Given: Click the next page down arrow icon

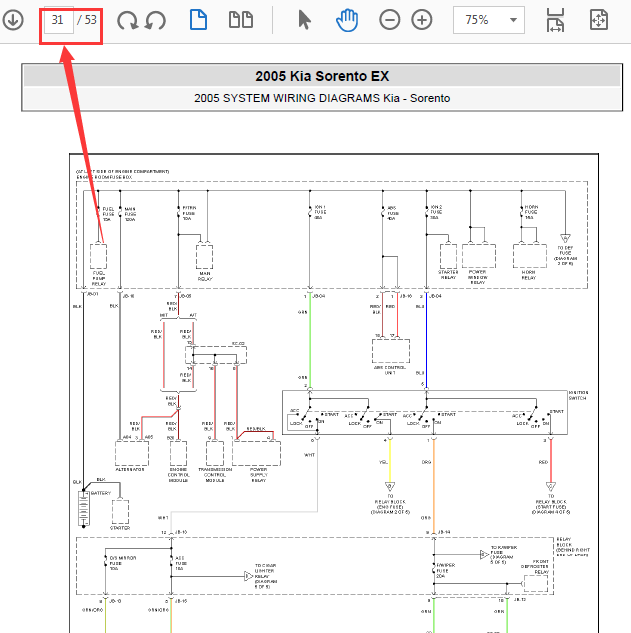Looking at the screenshot, I should [x=12, y=20].
